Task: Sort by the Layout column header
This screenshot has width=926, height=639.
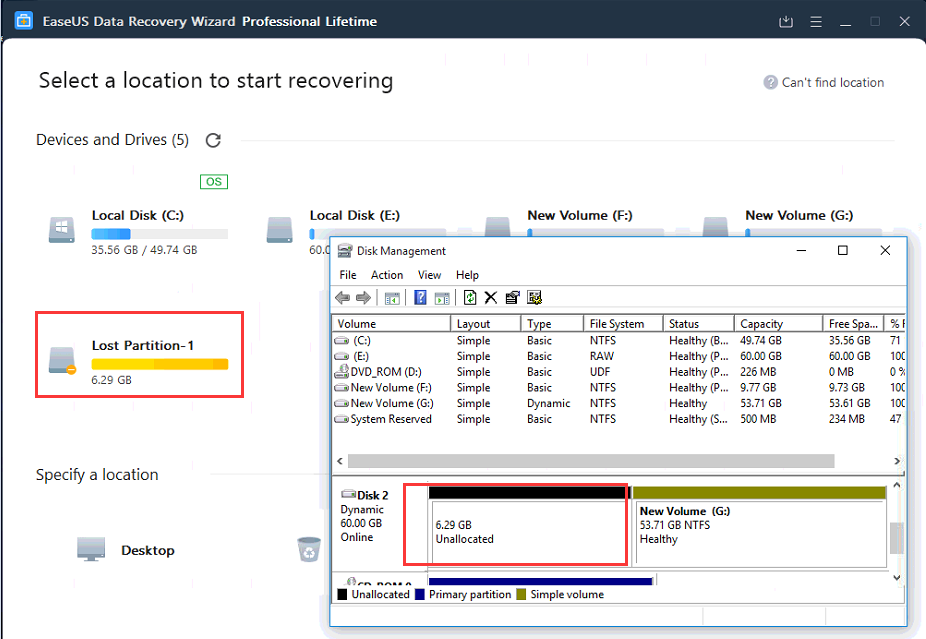Action: [485, 324]
